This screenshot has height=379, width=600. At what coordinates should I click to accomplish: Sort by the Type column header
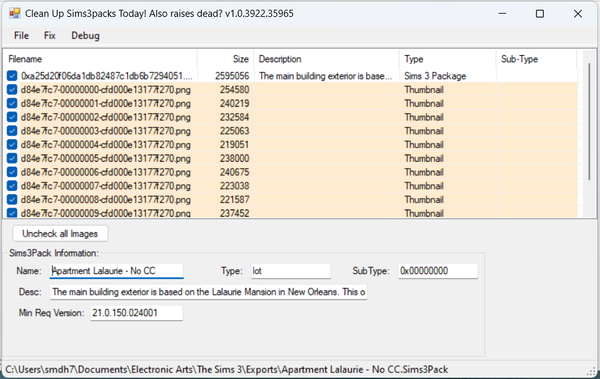(x=448, y=59)
